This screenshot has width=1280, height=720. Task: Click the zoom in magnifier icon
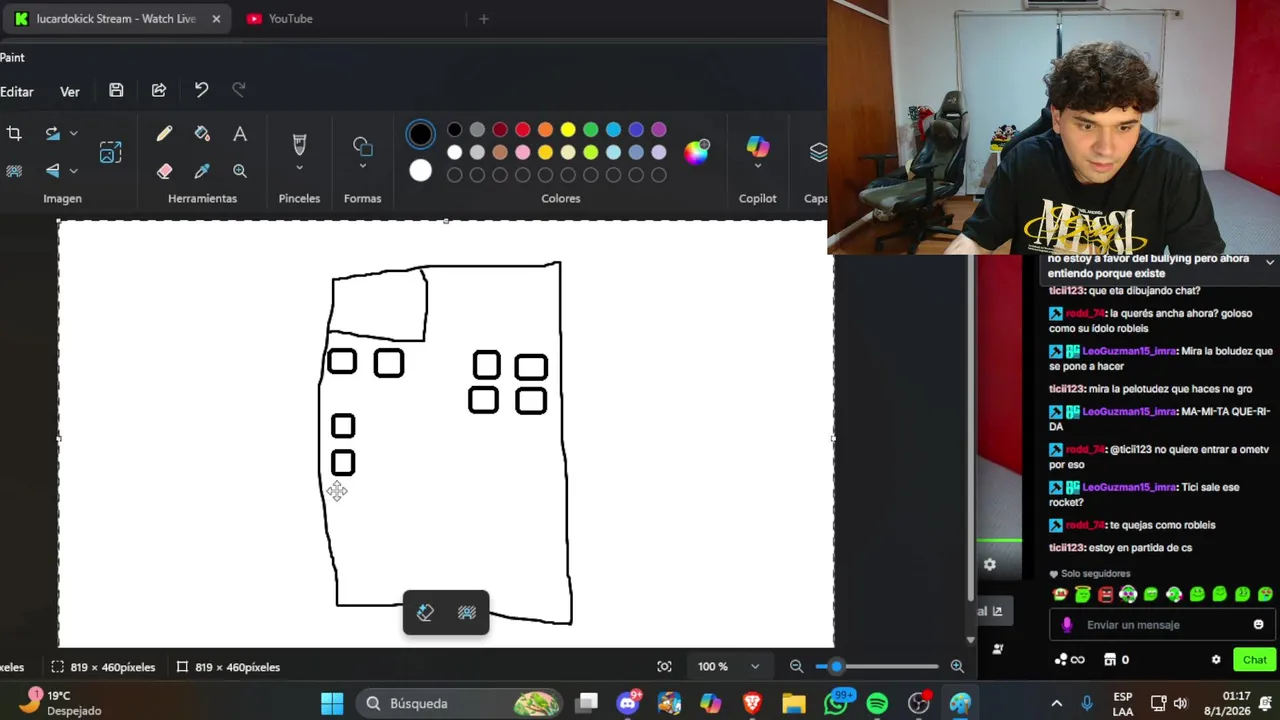click(x=957, y=666)
